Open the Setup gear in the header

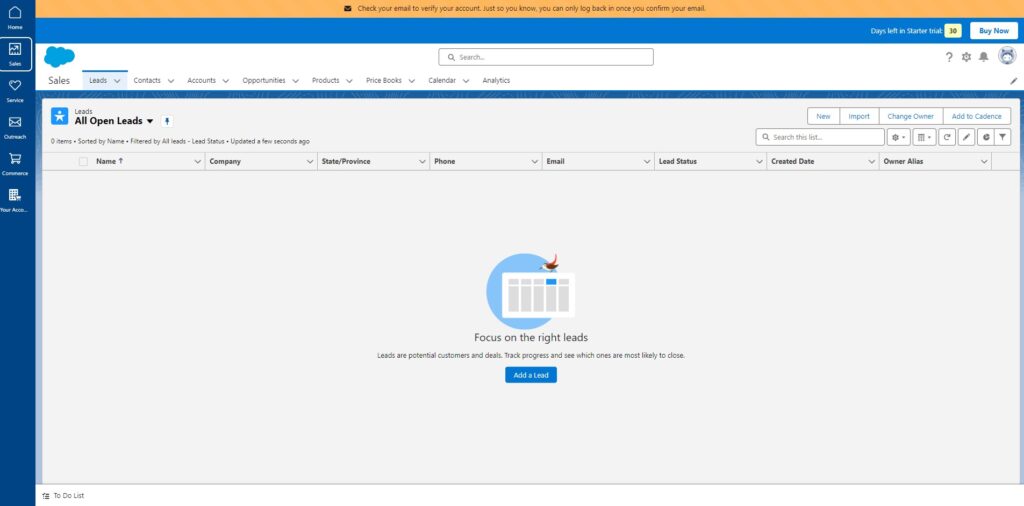pyautogui.click(x=967, y=57)
